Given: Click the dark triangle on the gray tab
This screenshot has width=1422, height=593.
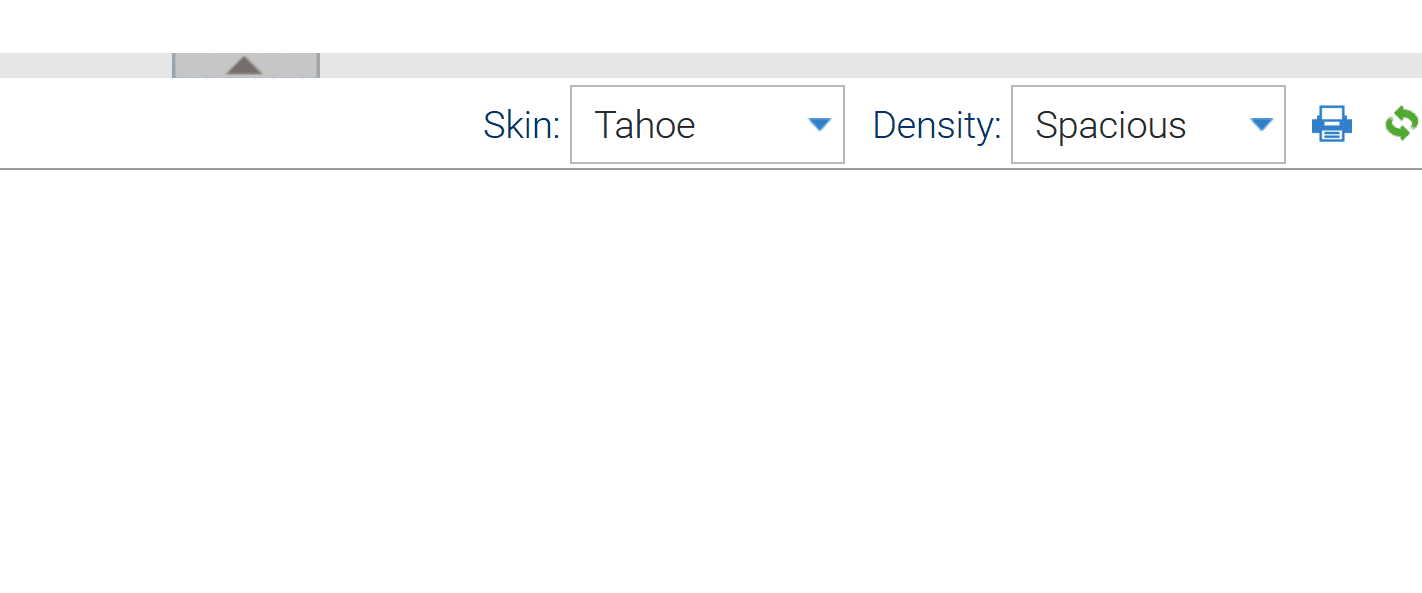Looking at the screenshot, I should (245, 66).
